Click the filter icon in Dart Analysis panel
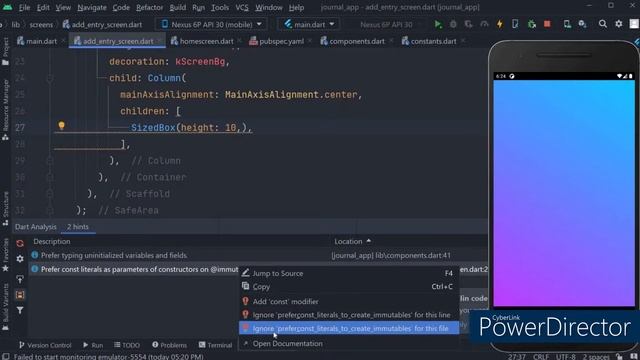The image size is (640, 360). 20,311
